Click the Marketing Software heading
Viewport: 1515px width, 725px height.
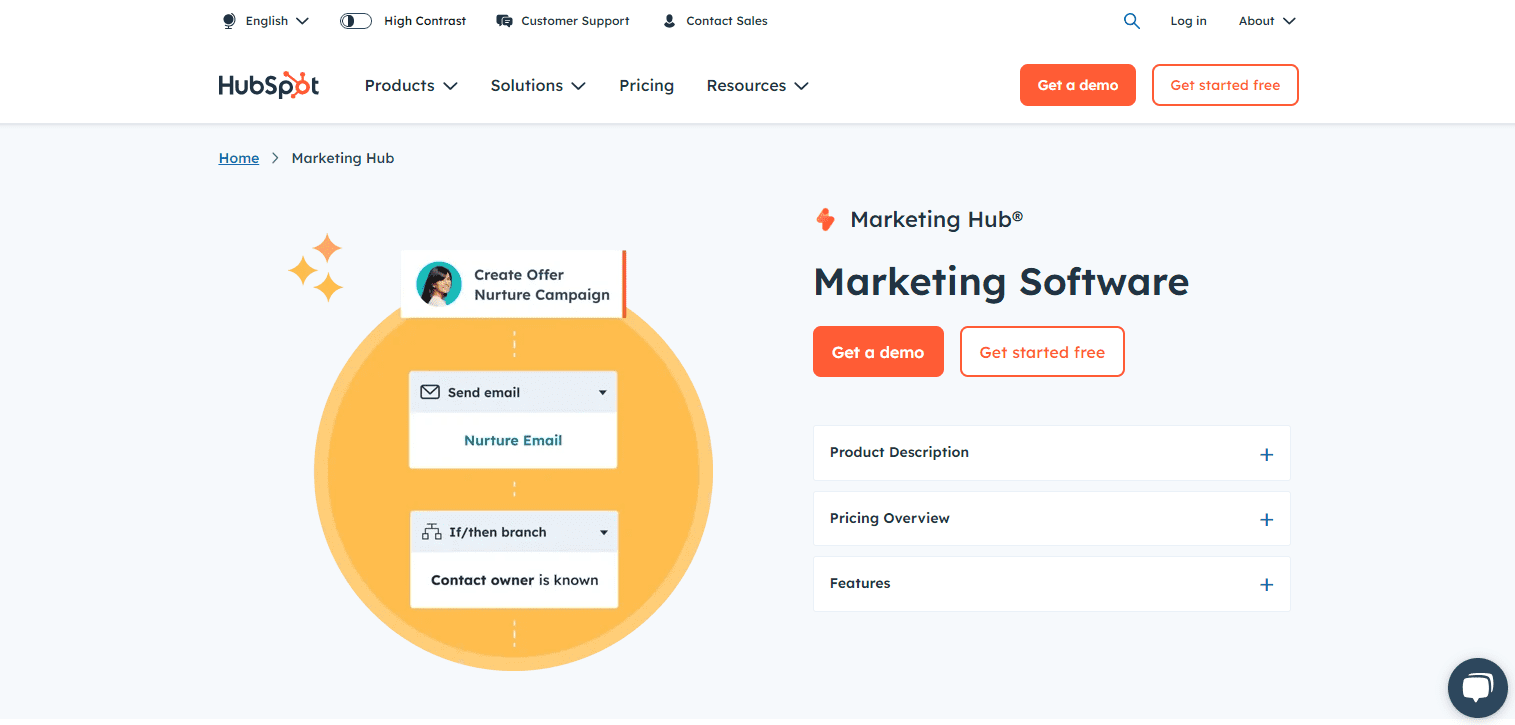[x=1001, y=282]
